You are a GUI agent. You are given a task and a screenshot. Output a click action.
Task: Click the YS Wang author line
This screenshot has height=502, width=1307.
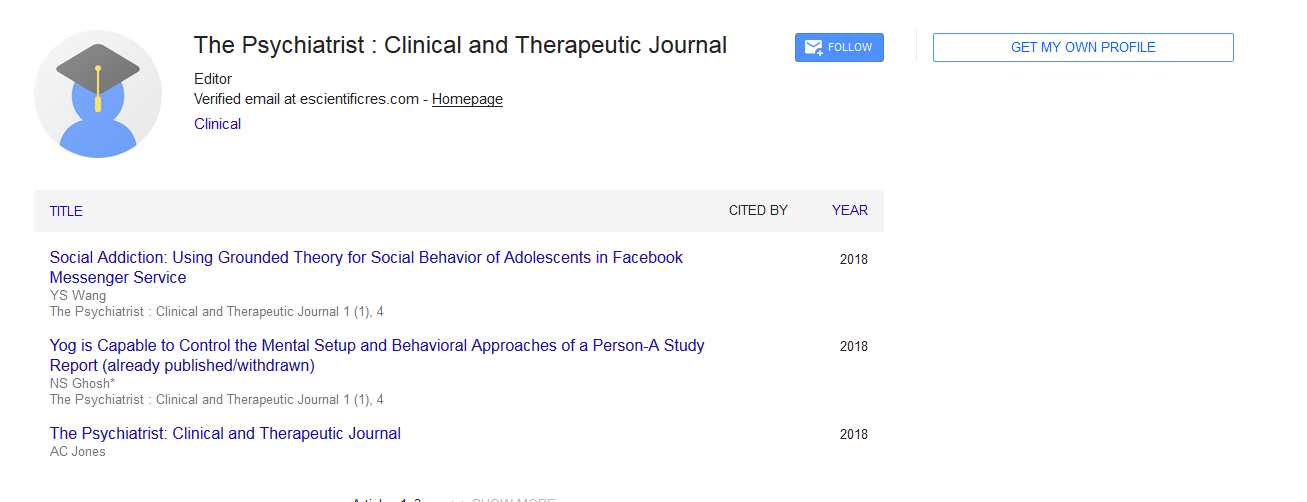(x=78, y=296)
